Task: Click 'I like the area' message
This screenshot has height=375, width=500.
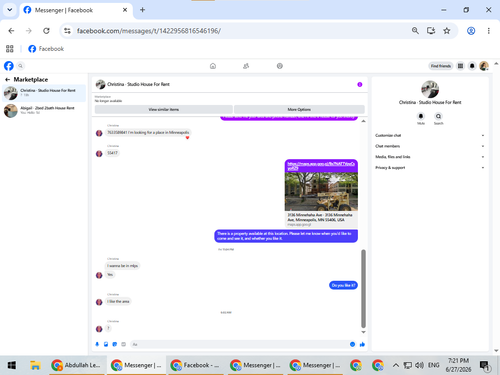Action: [x=118, y=301]
